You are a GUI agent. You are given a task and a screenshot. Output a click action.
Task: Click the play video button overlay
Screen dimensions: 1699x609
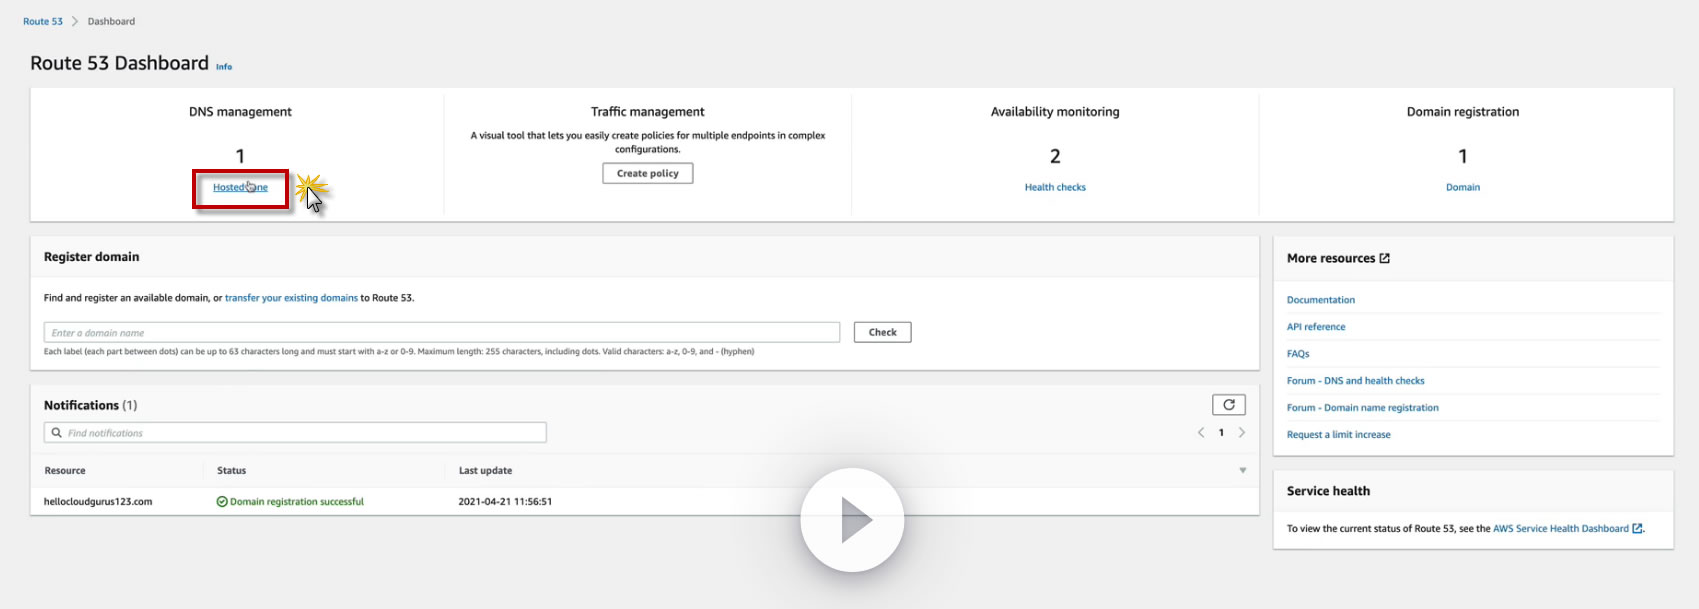(852, 520)
